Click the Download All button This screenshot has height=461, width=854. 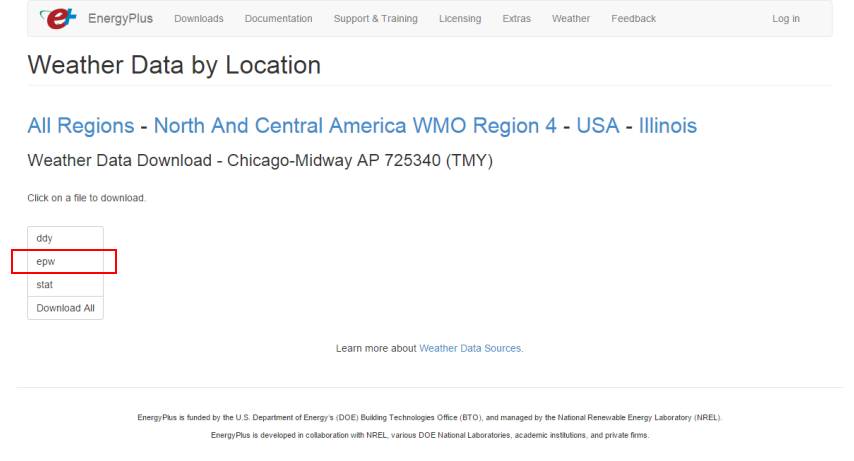pos(65,308)
